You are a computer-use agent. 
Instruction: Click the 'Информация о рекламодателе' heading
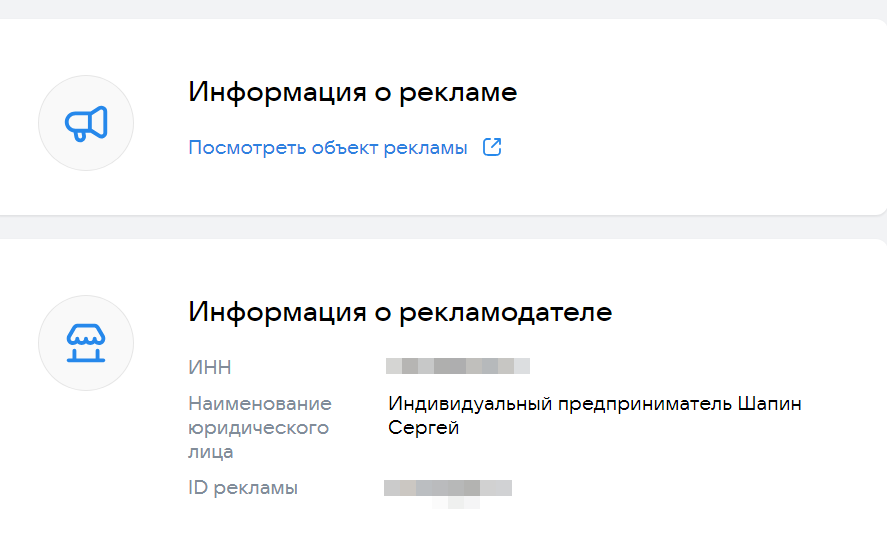click(400, 312)
